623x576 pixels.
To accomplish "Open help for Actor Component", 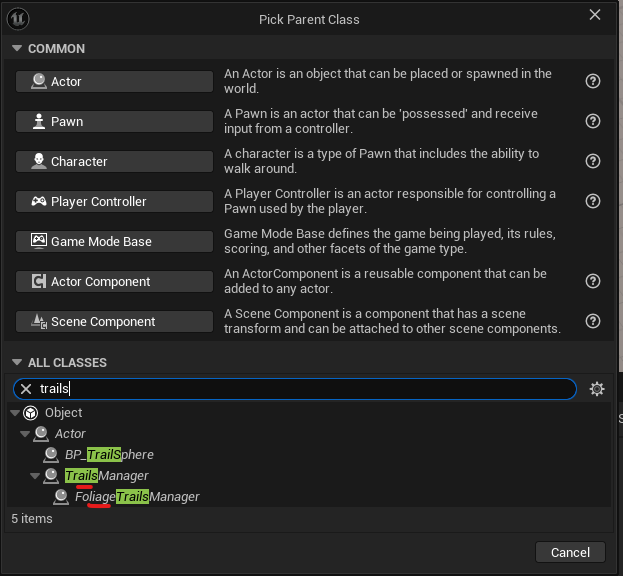I will [x=592, y=281].
